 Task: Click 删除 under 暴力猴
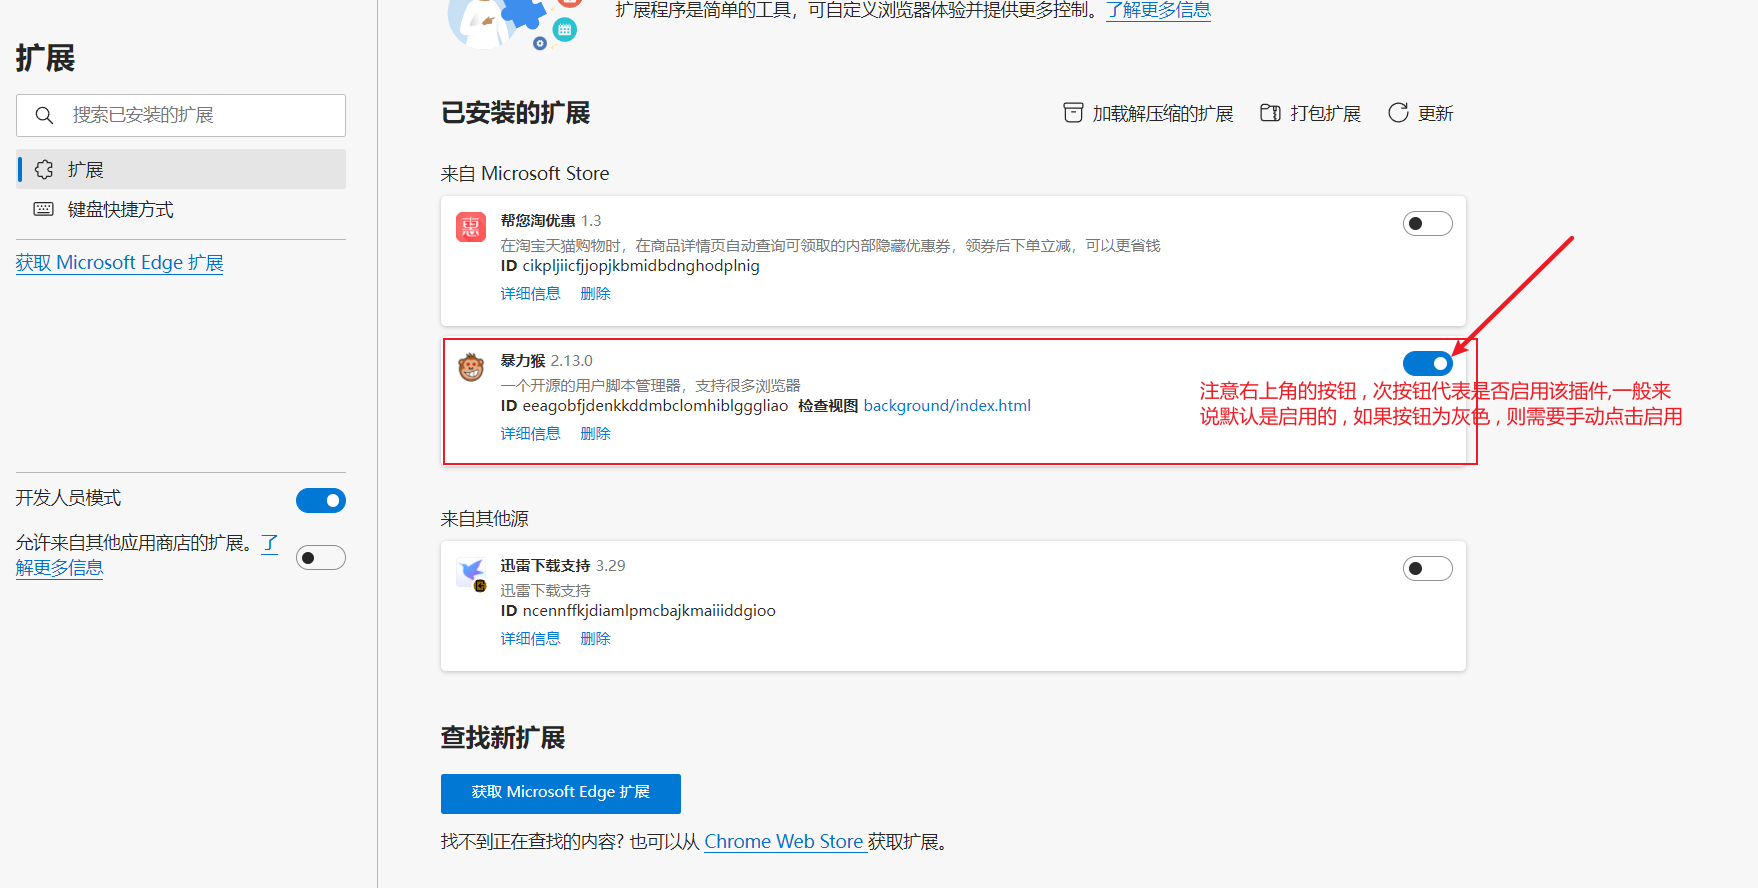(595, 434)
